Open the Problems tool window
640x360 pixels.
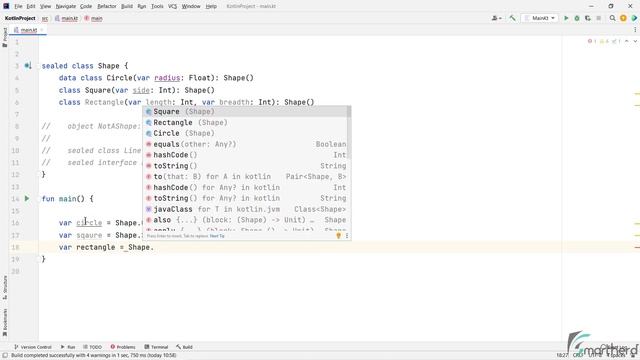pos(123,347)
